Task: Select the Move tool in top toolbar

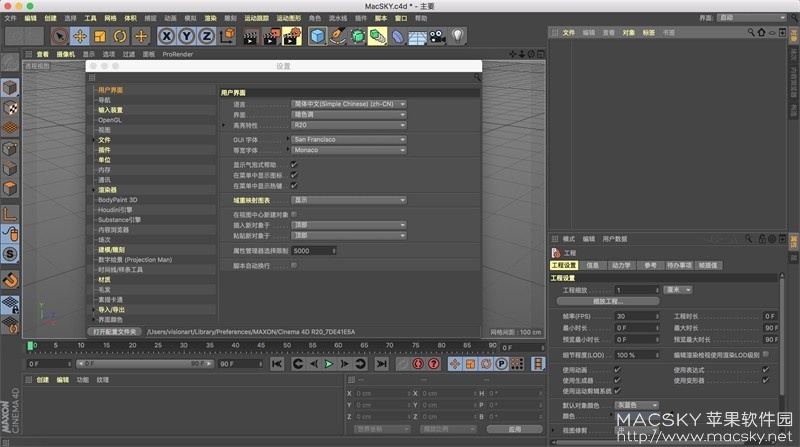Action: coord(80,36)
